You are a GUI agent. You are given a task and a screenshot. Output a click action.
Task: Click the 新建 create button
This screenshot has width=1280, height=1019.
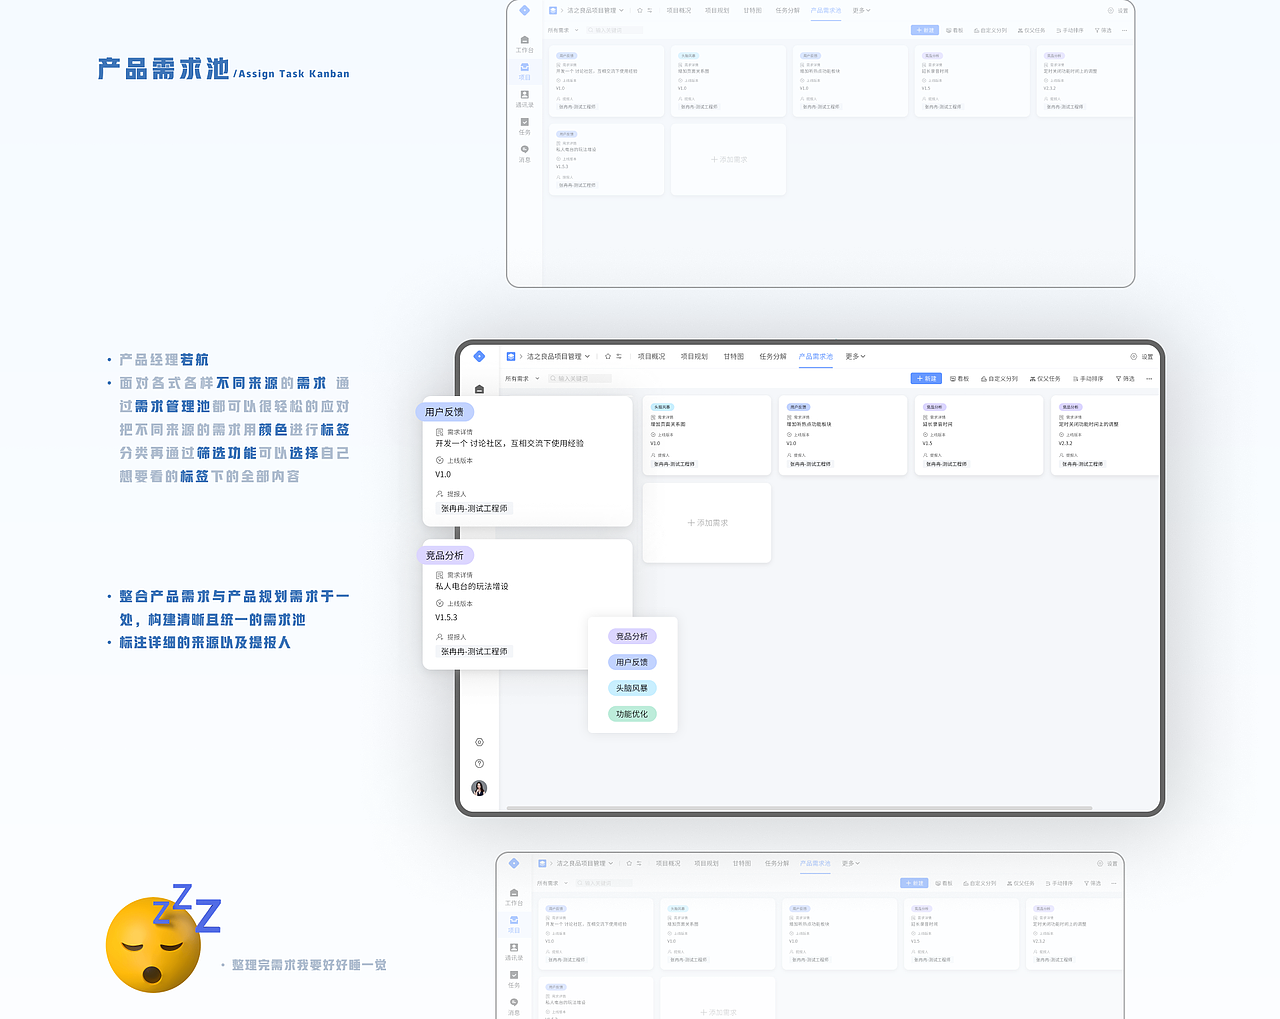[925, 378]
